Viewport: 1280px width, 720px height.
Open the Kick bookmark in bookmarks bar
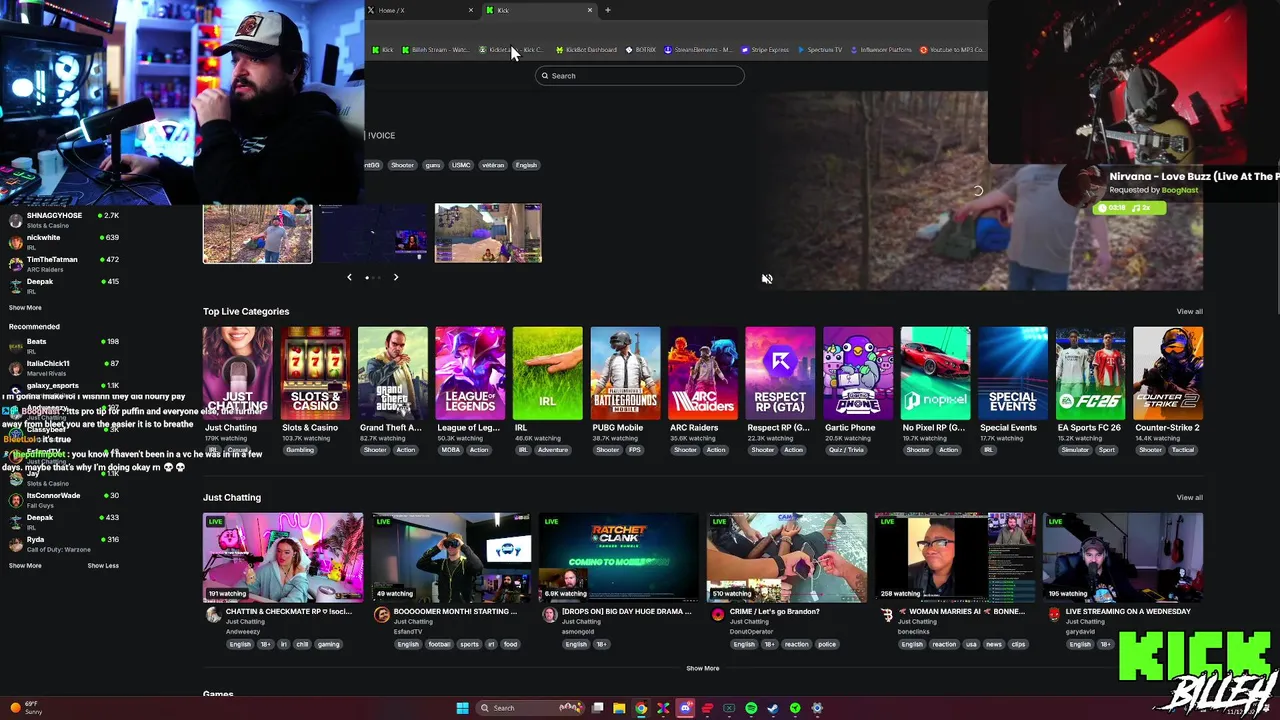pyautogui.click(x=383, y=50)
